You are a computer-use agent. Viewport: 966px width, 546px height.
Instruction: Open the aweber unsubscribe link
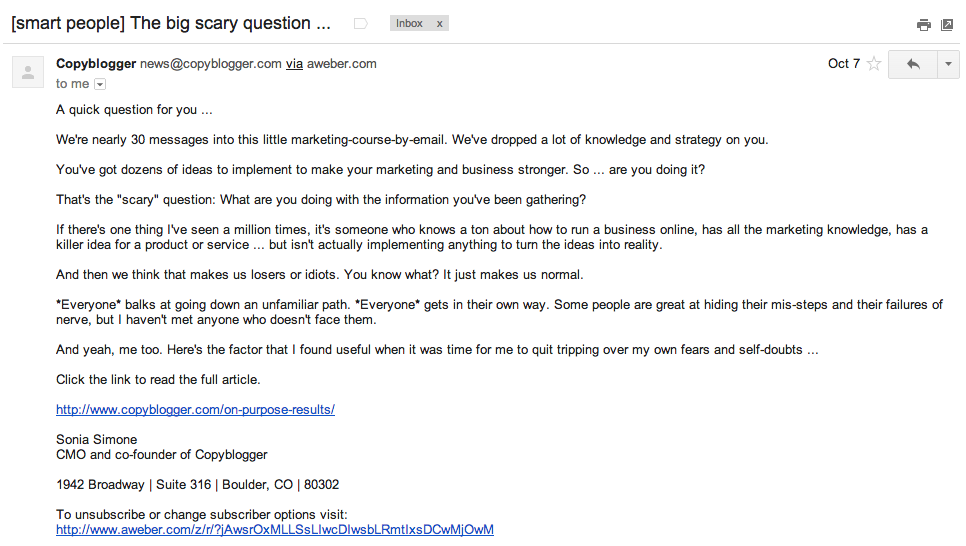point(275,530)
